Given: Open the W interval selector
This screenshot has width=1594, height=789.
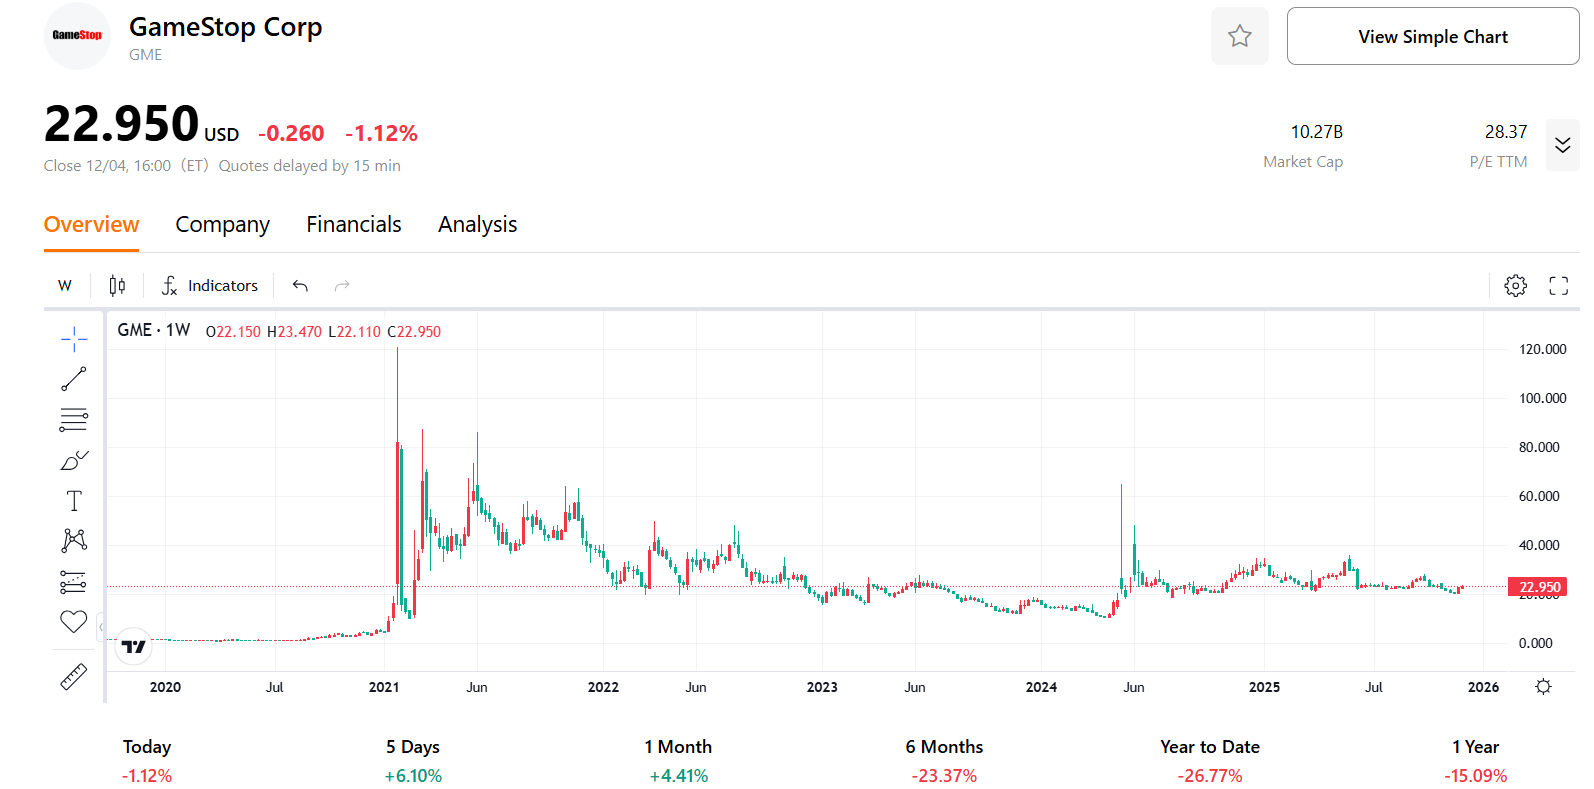Looking at the screenshot, I should point(65,286).
